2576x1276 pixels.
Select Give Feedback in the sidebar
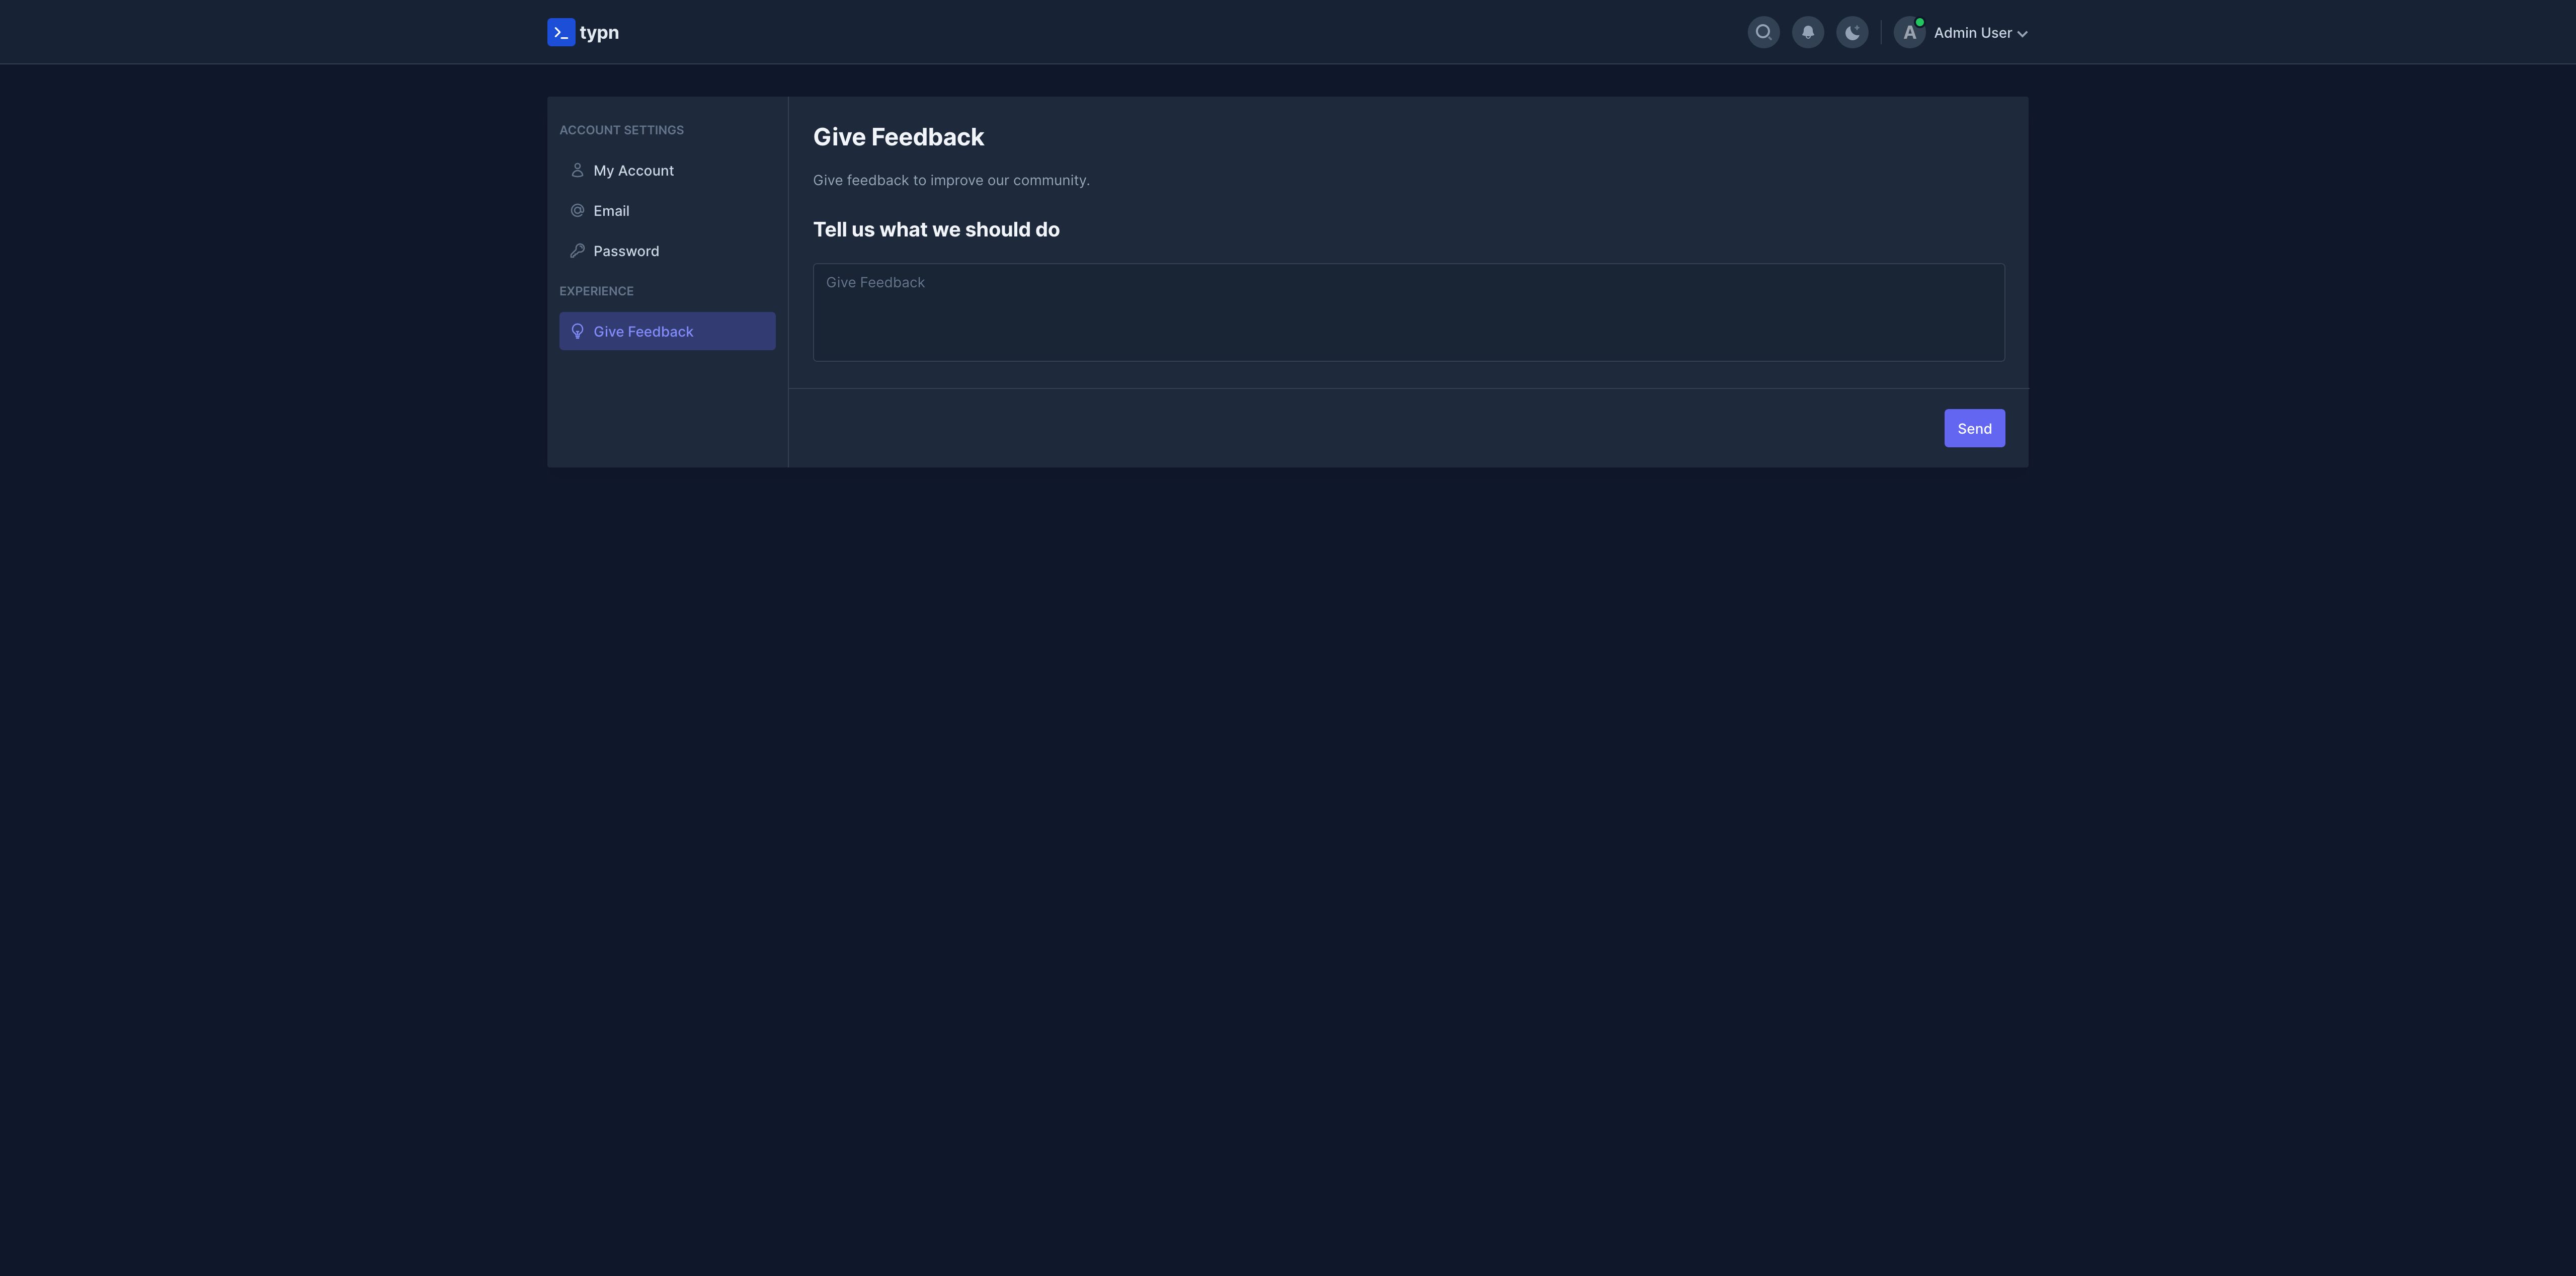coord(643,331)
